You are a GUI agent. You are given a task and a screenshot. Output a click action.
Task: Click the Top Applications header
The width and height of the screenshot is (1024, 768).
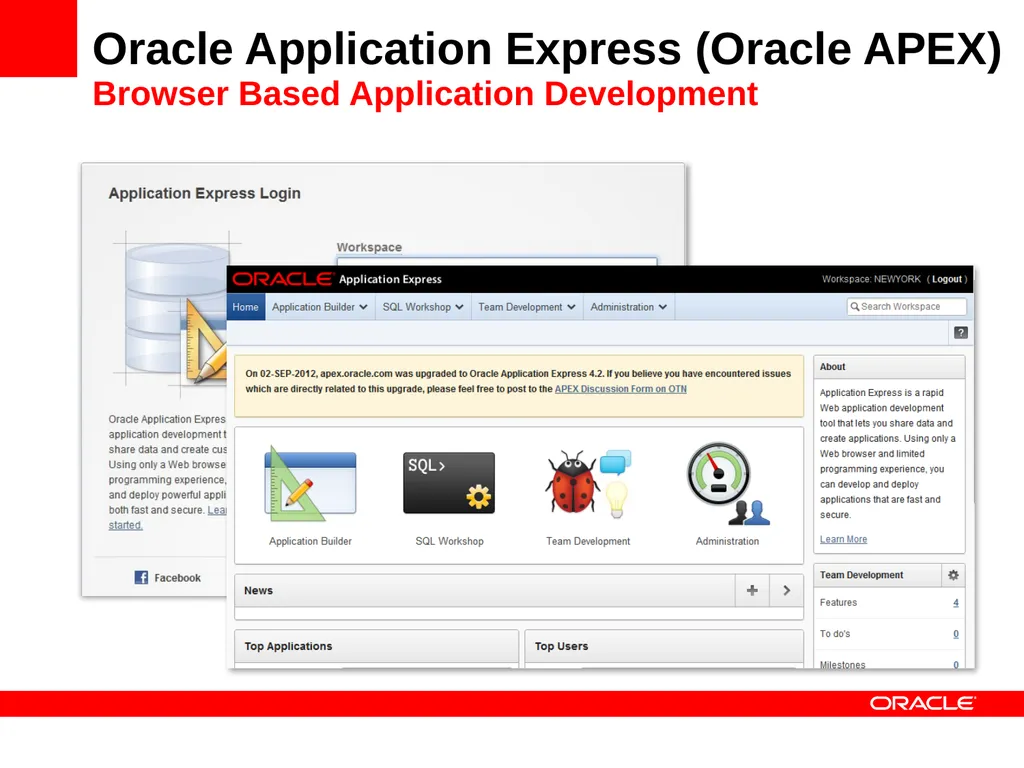pyautogui.click(x=377, y=647)
